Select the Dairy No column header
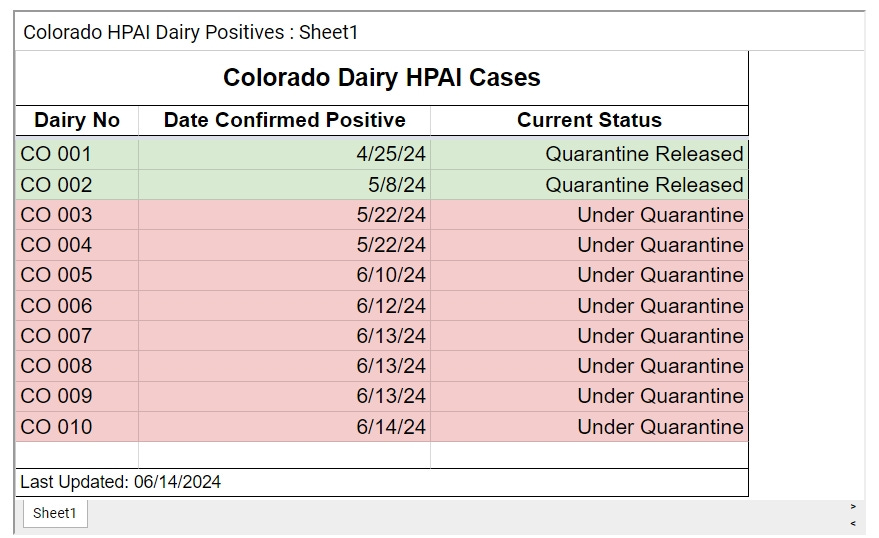 click(x=77, y=120)
